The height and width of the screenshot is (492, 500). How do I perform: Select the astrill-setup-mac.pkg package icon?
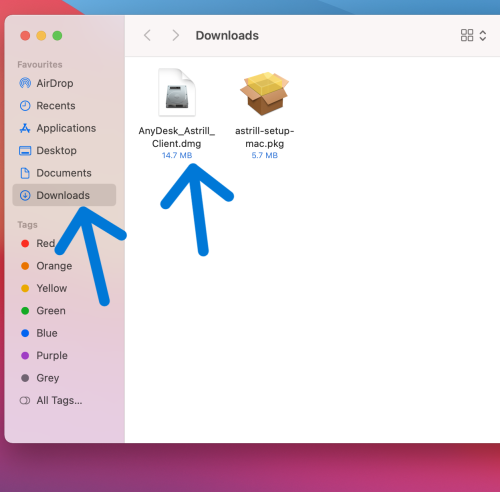click(264, 93)
